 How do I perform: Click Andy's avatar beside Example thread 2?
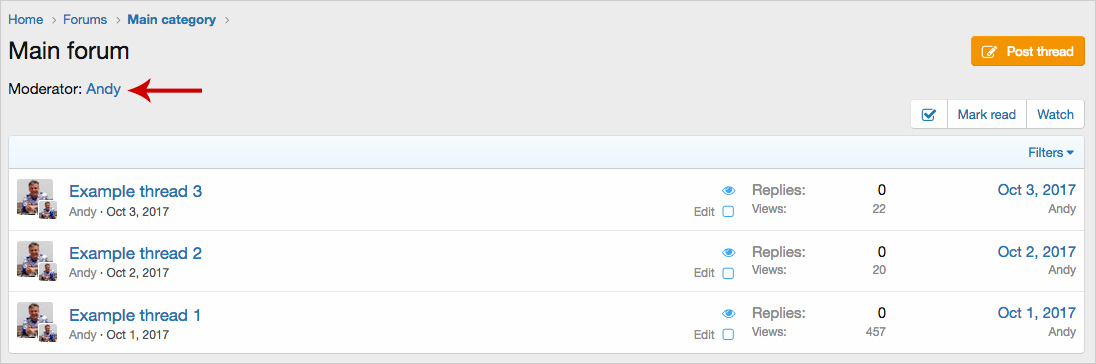pyautogui.click(x=35, y=259)
